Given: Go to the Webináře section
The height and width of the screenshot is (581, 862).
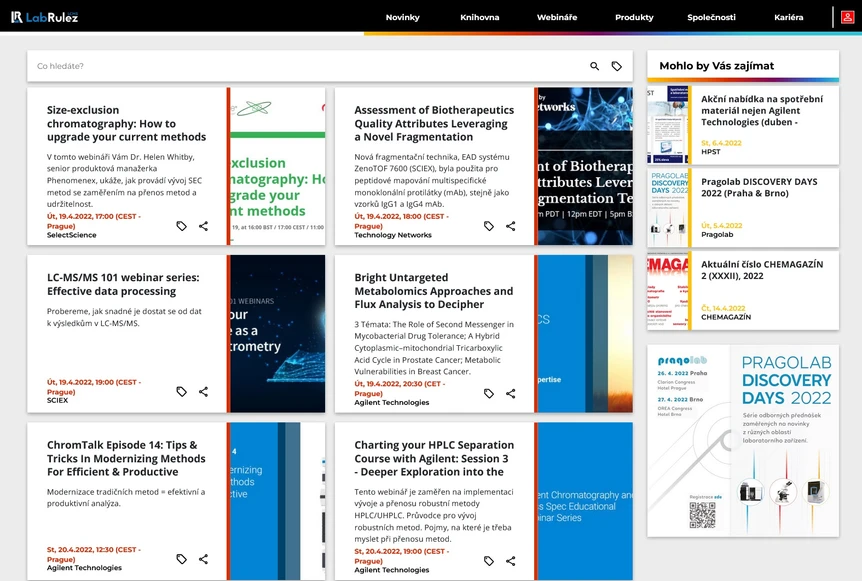Looking at the screenshot, I should pyautogui.click(x=557, y=17).
